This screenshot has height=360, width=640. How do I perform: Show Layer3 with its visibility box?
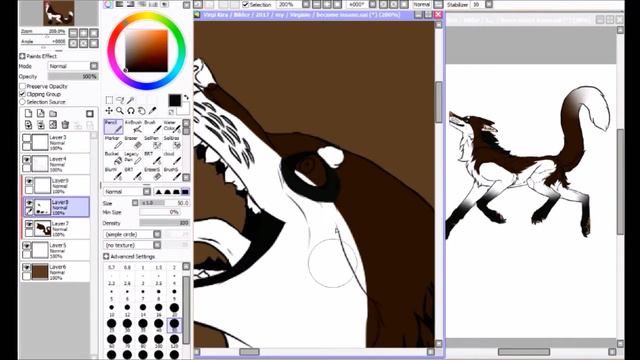(x=27, y=138)
